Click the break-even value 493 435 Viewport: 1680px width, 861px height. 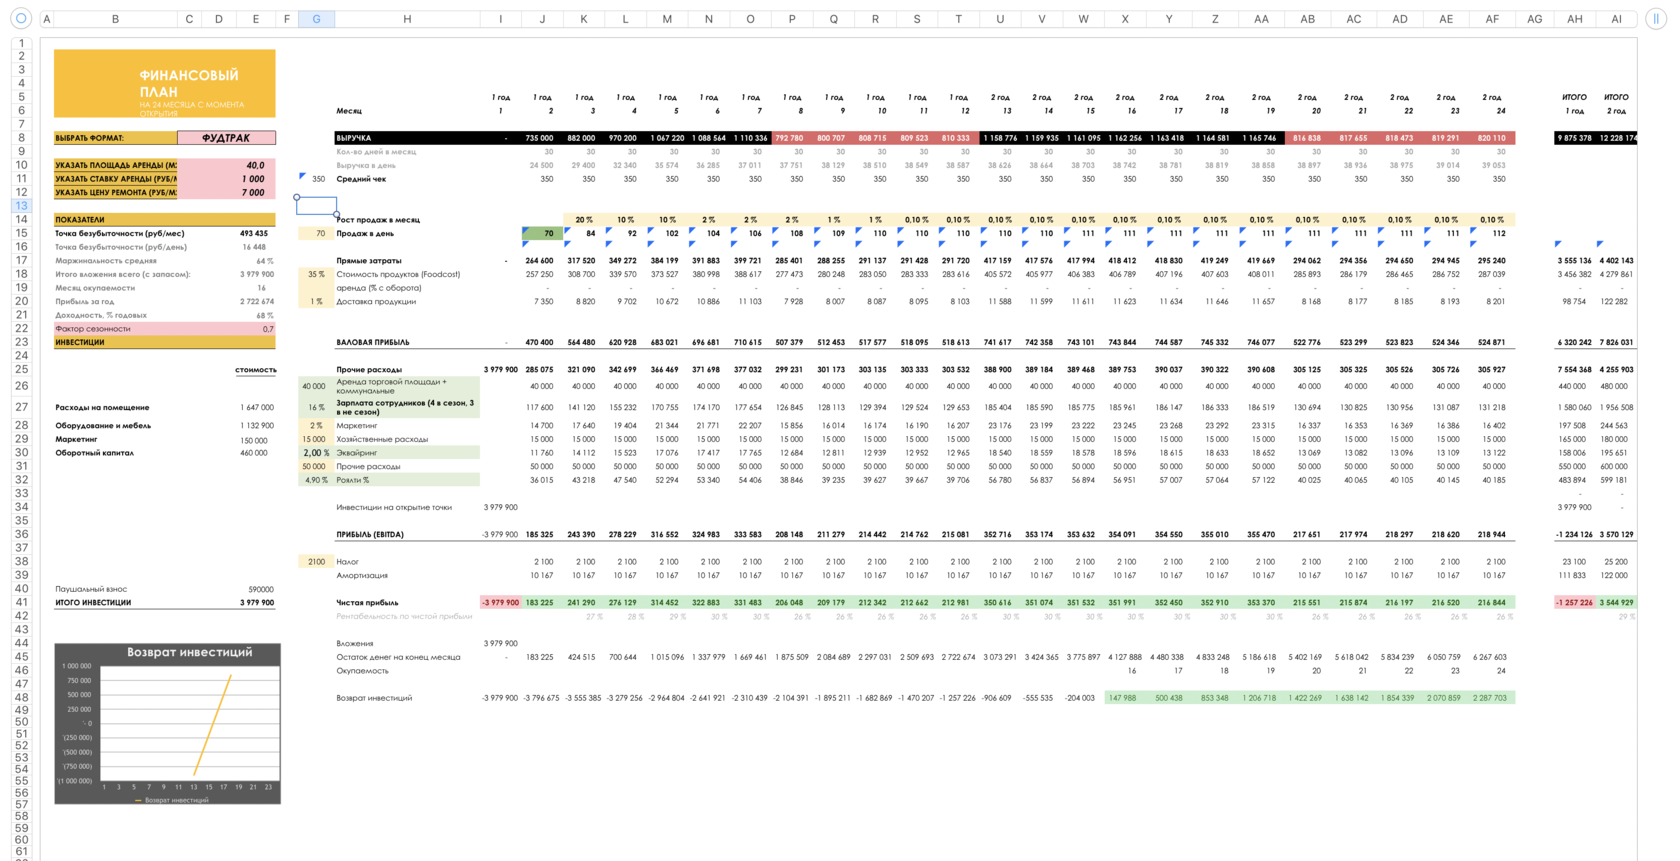[254, 234]
